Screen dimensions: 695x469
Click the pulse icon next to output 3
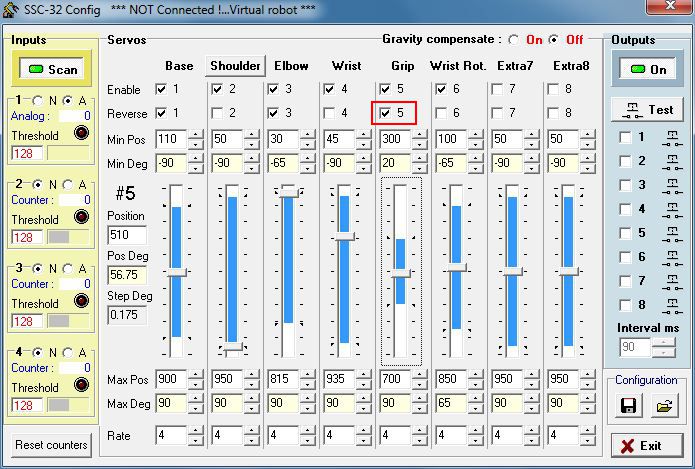click(x=672, y=186)
